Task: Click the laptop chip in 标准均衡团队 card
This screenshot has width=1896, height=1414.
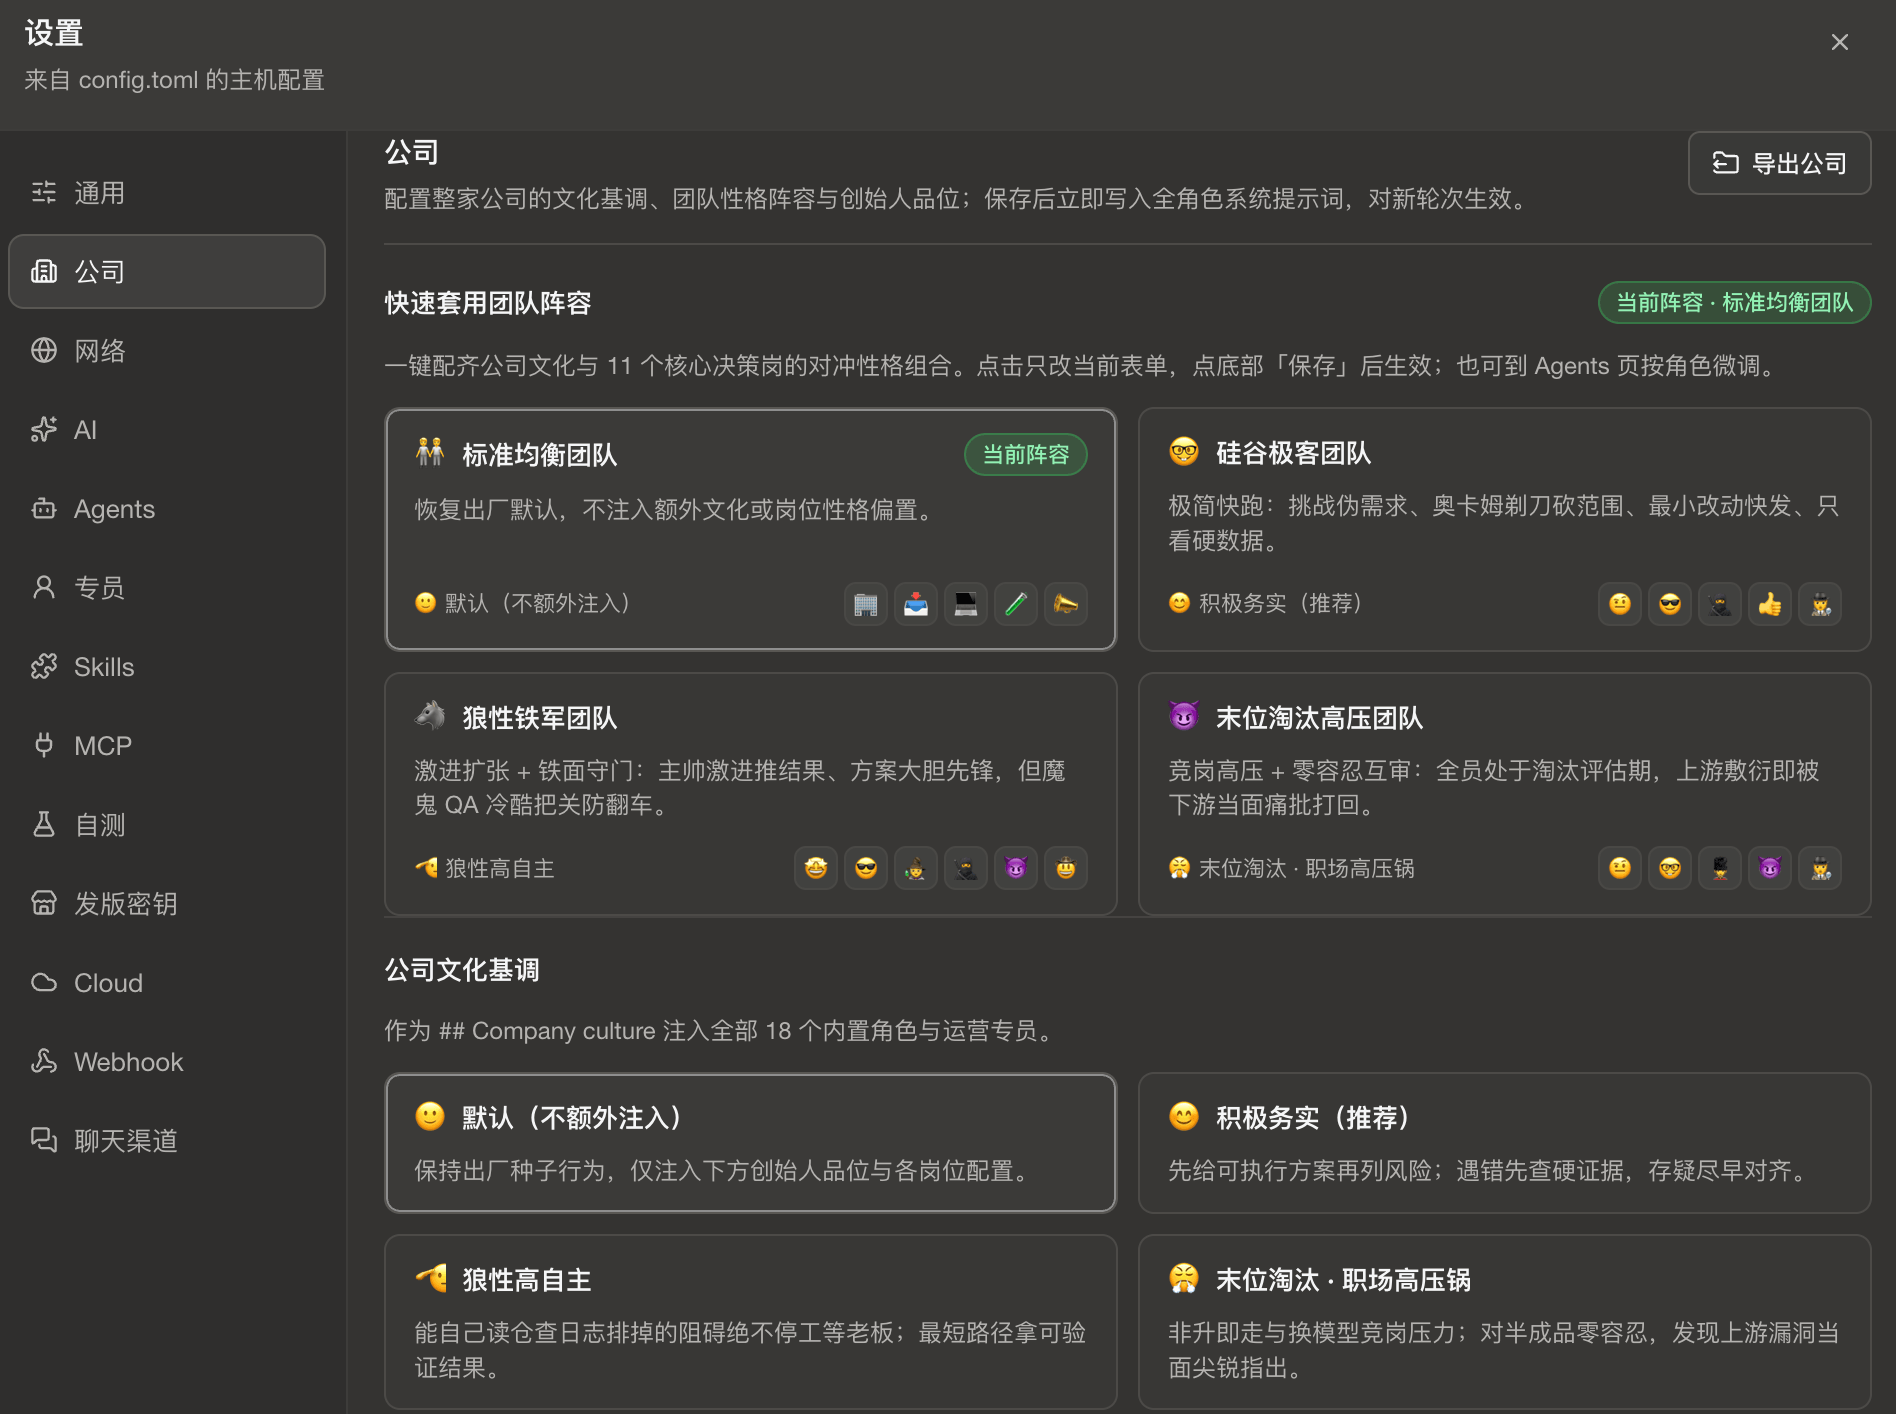Action: point(966,604)
